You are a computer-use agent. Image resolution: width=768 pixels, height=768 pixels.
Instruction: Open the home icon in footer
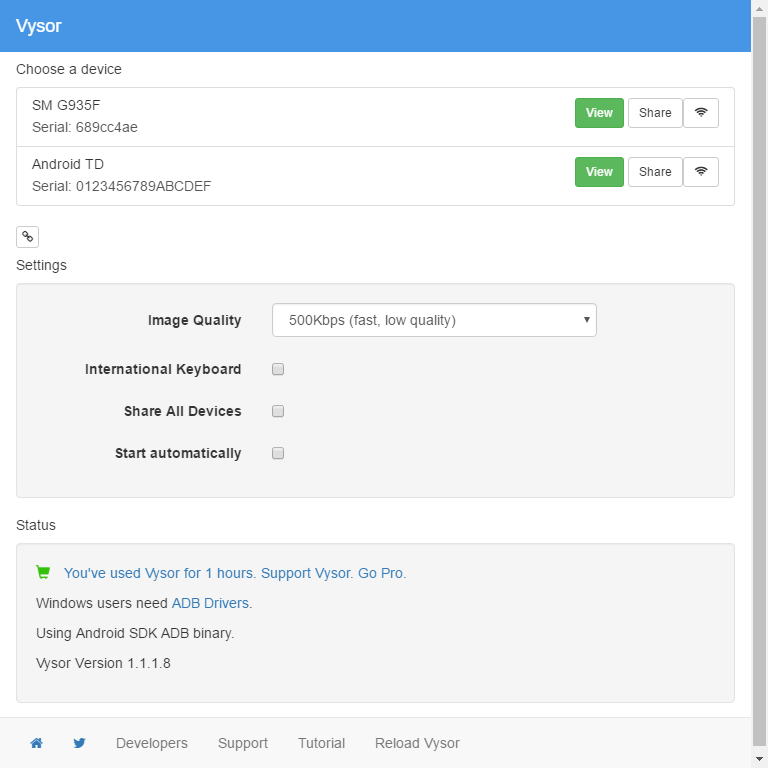tap(37, 743)
